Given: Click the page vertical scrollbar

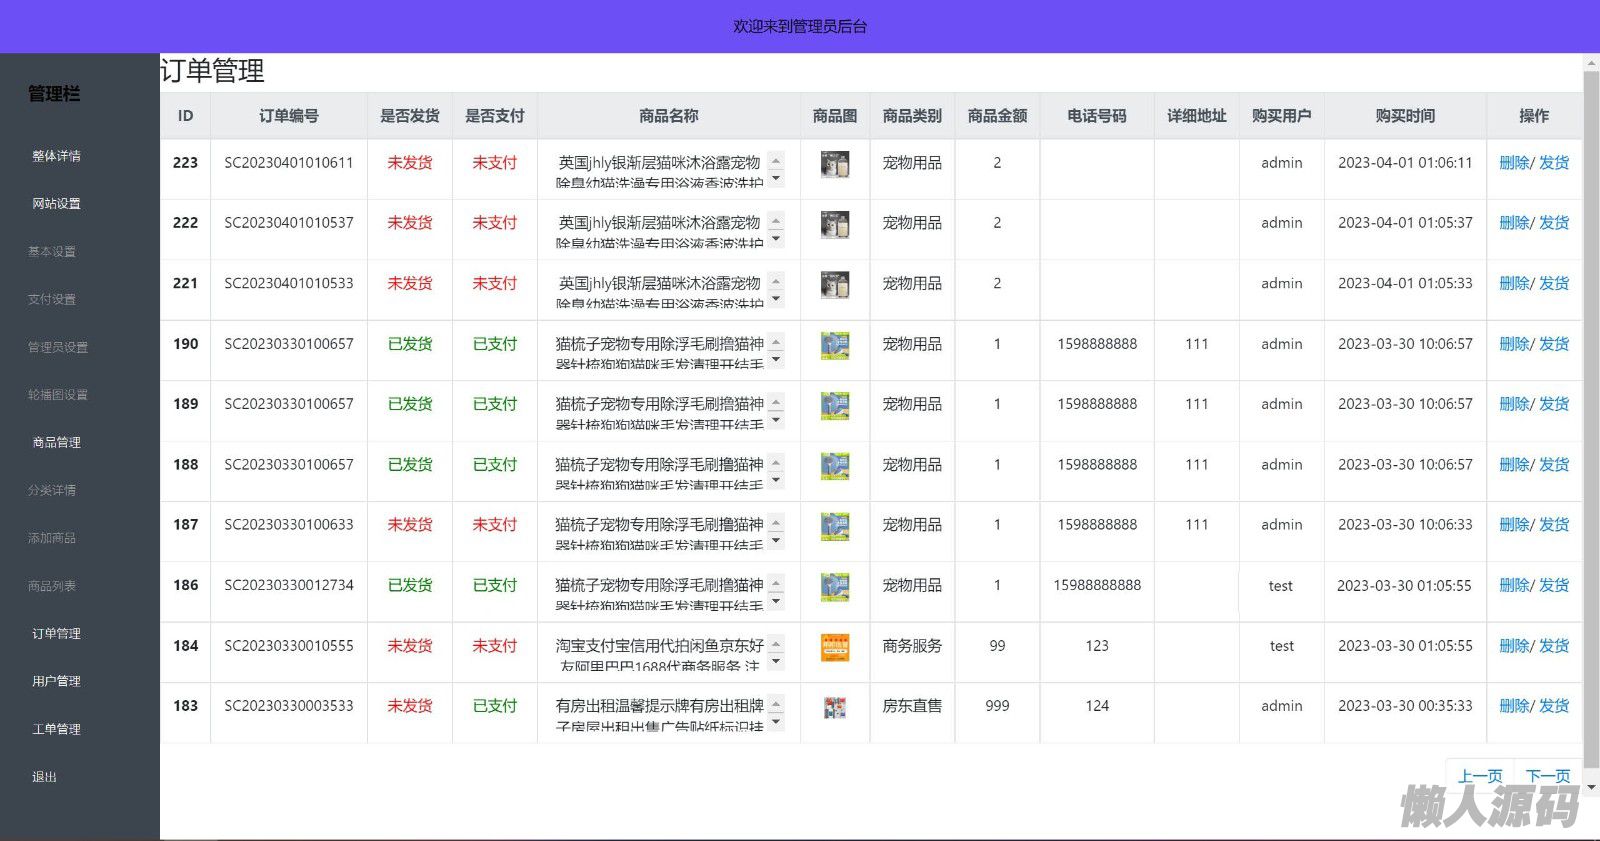Looking at the screenshot, I should (x=1591, y=400).
